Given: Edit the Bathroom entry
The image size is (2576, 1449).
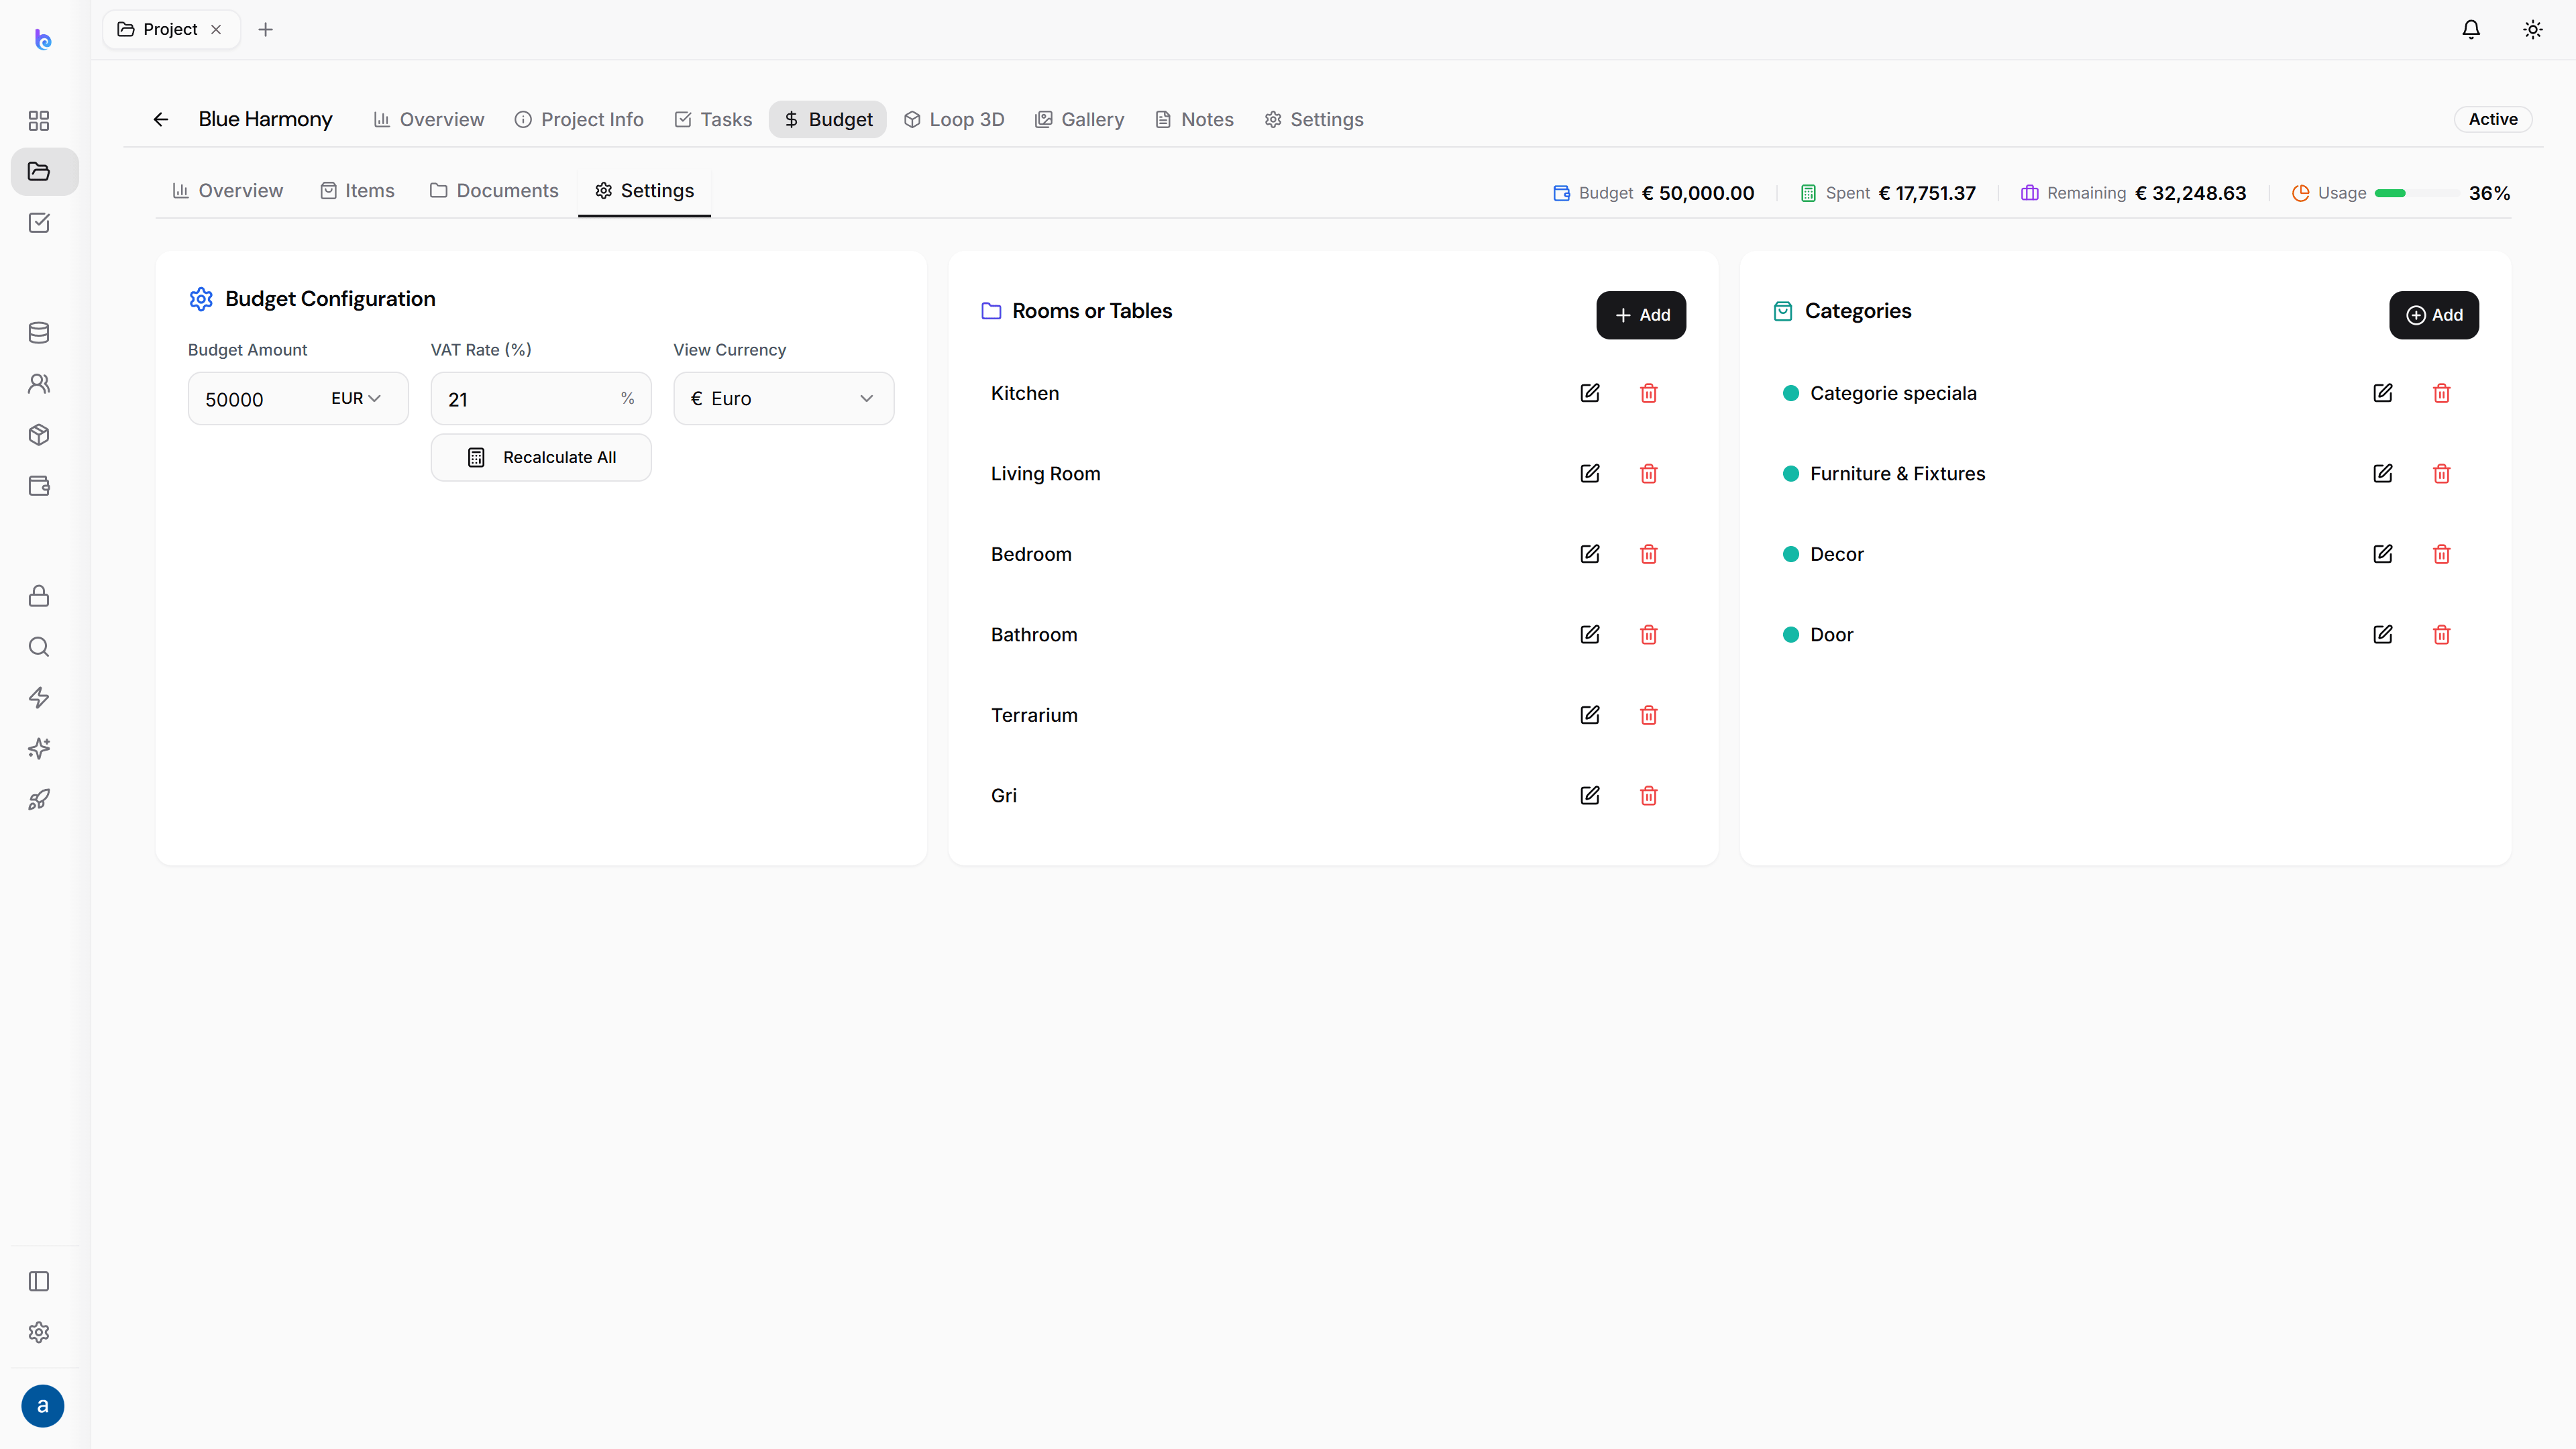Looking at the screenshot, I should tap(1590, 635).
